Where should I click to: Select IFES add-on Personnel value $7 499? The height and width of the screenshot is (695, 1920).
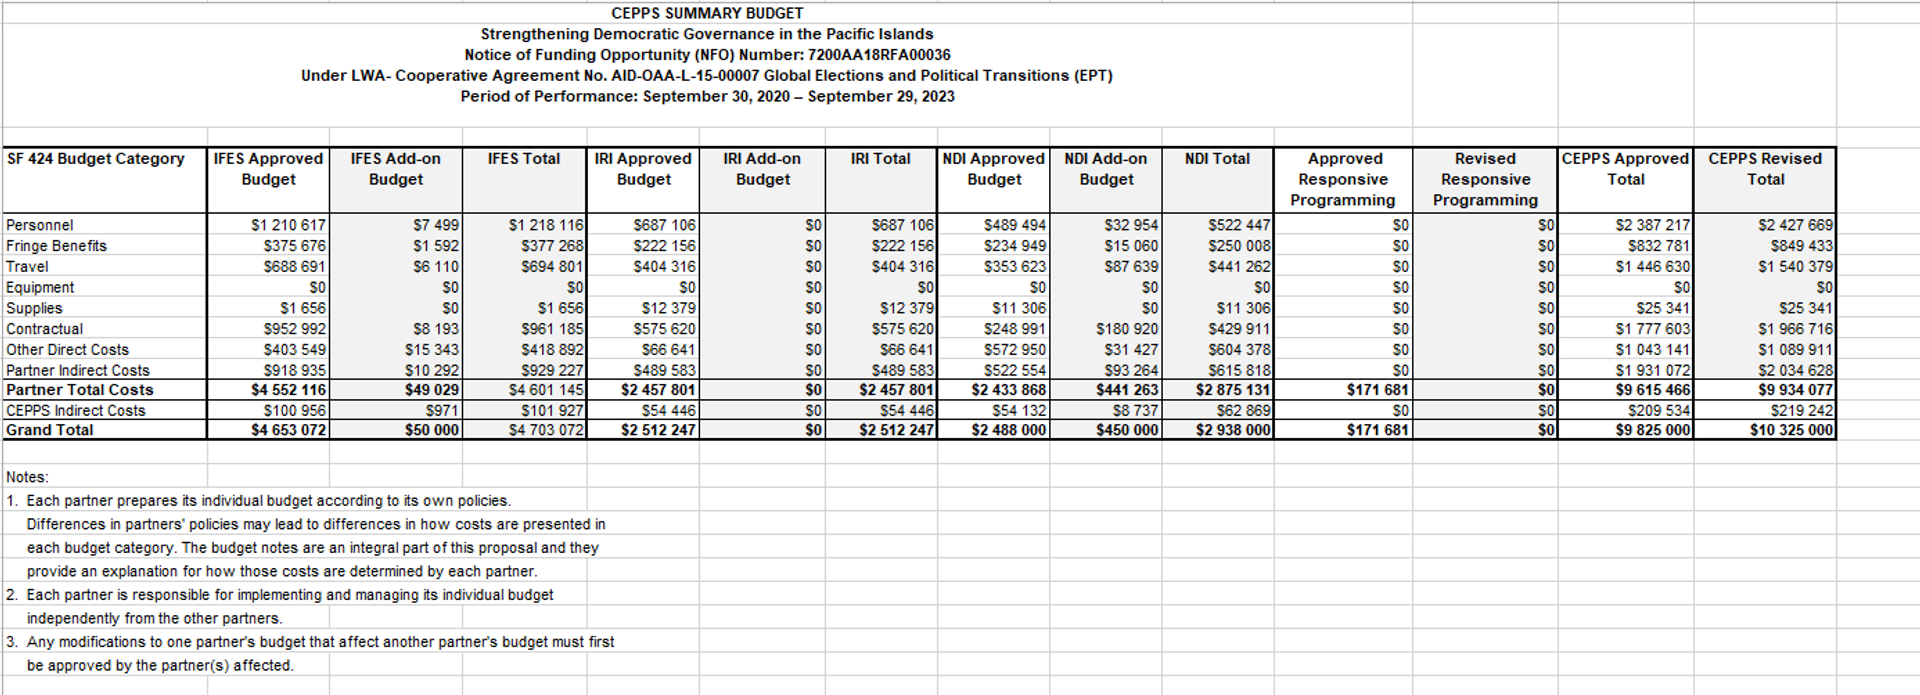pyautogui.click(x=436, y=225)
